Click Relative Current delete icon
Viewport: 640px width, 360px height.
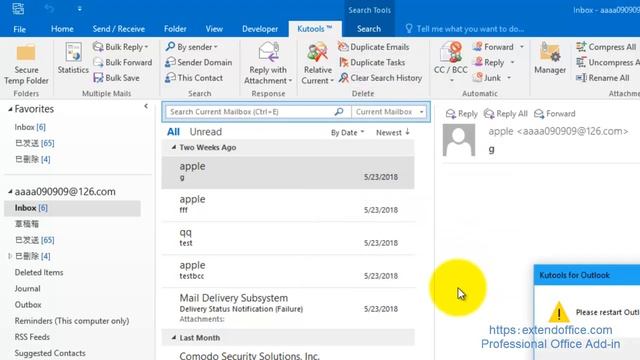[317, 52]
